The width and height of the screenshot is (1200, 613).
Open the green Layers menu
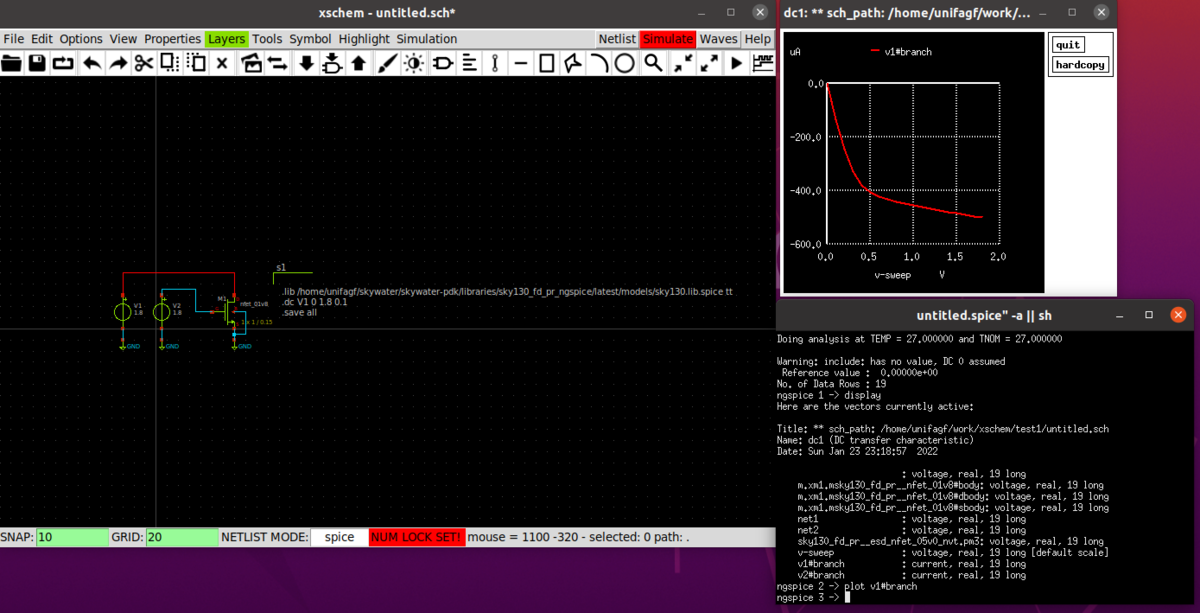(227, 39)
